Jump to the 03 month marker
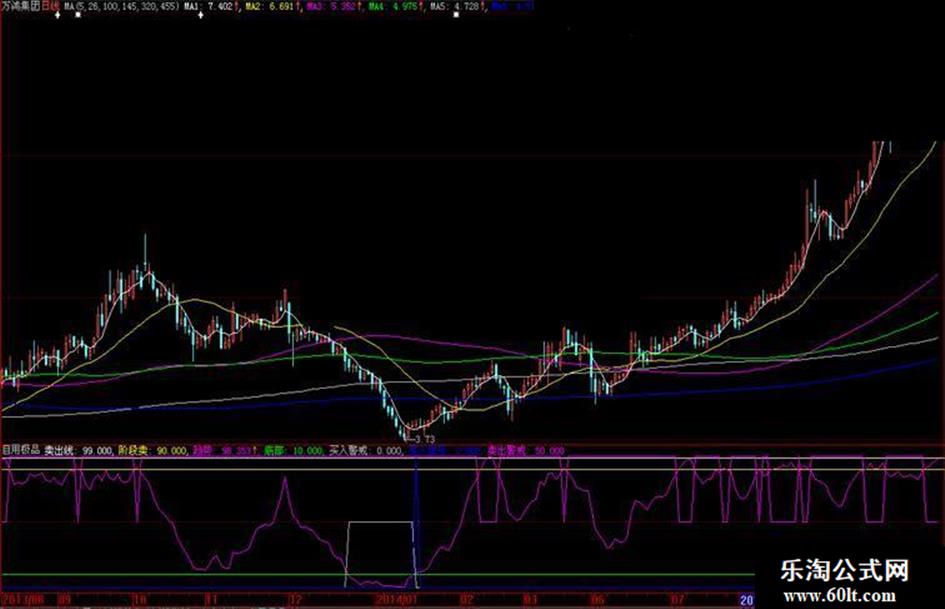 tap(530, 600)
